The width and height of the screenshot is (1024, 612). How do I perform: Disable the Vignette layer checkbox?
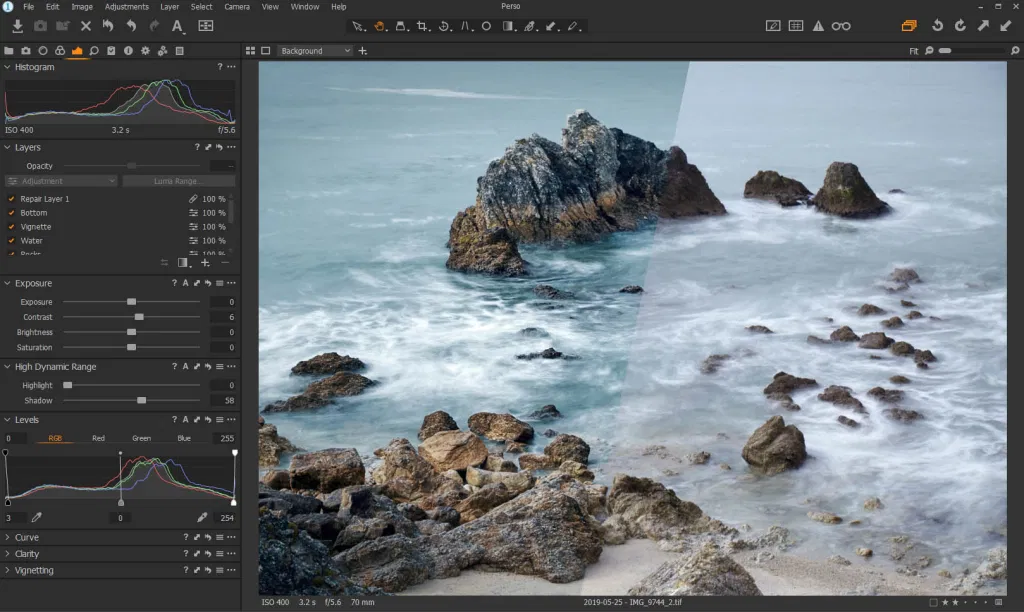[x=11, y=227]
